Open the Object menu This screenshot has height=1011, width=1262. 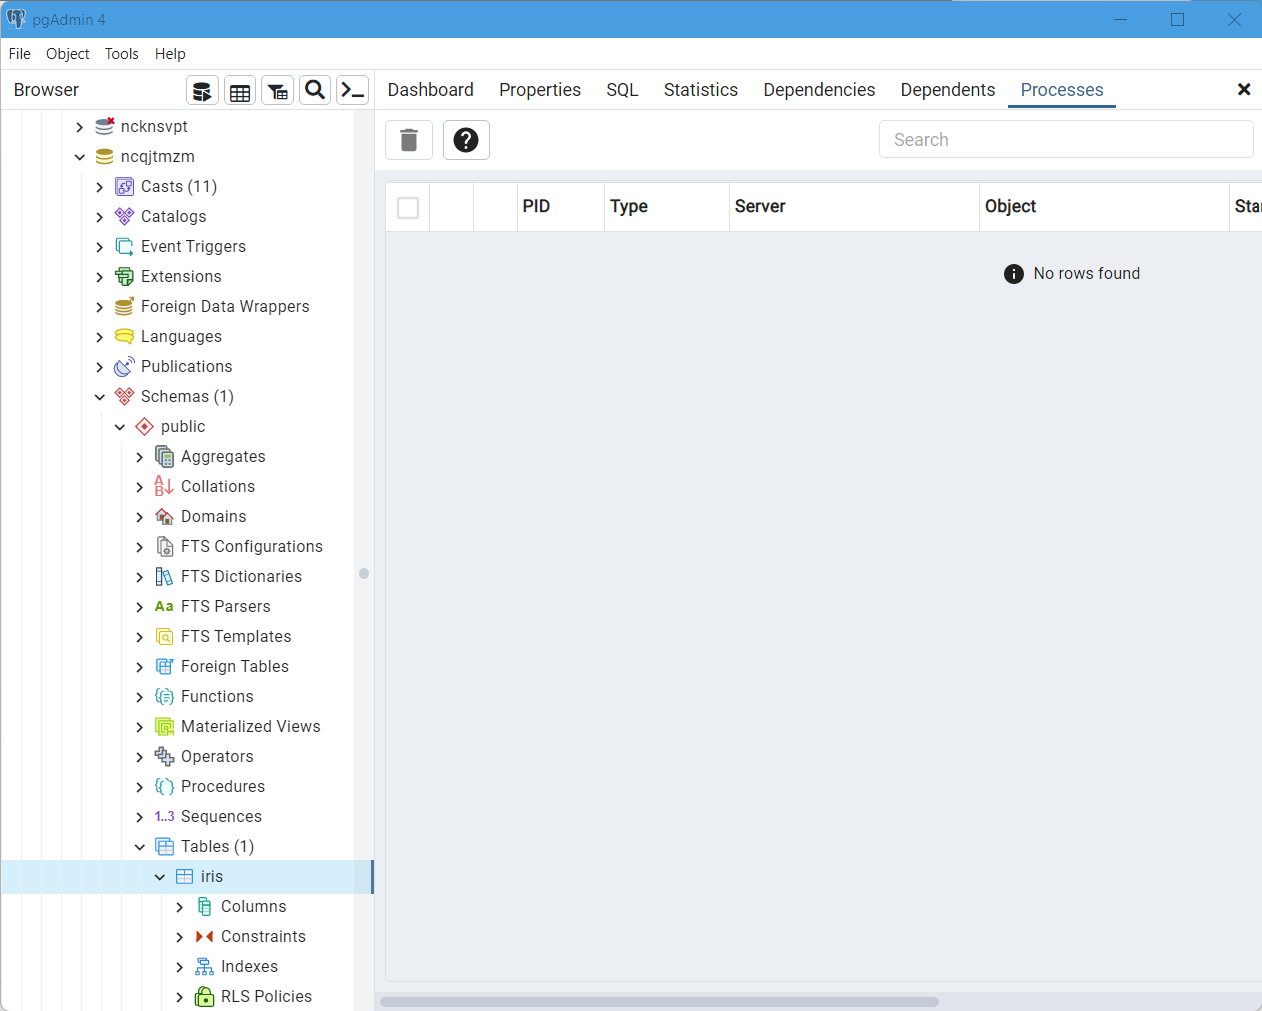[x=67, y=54]
